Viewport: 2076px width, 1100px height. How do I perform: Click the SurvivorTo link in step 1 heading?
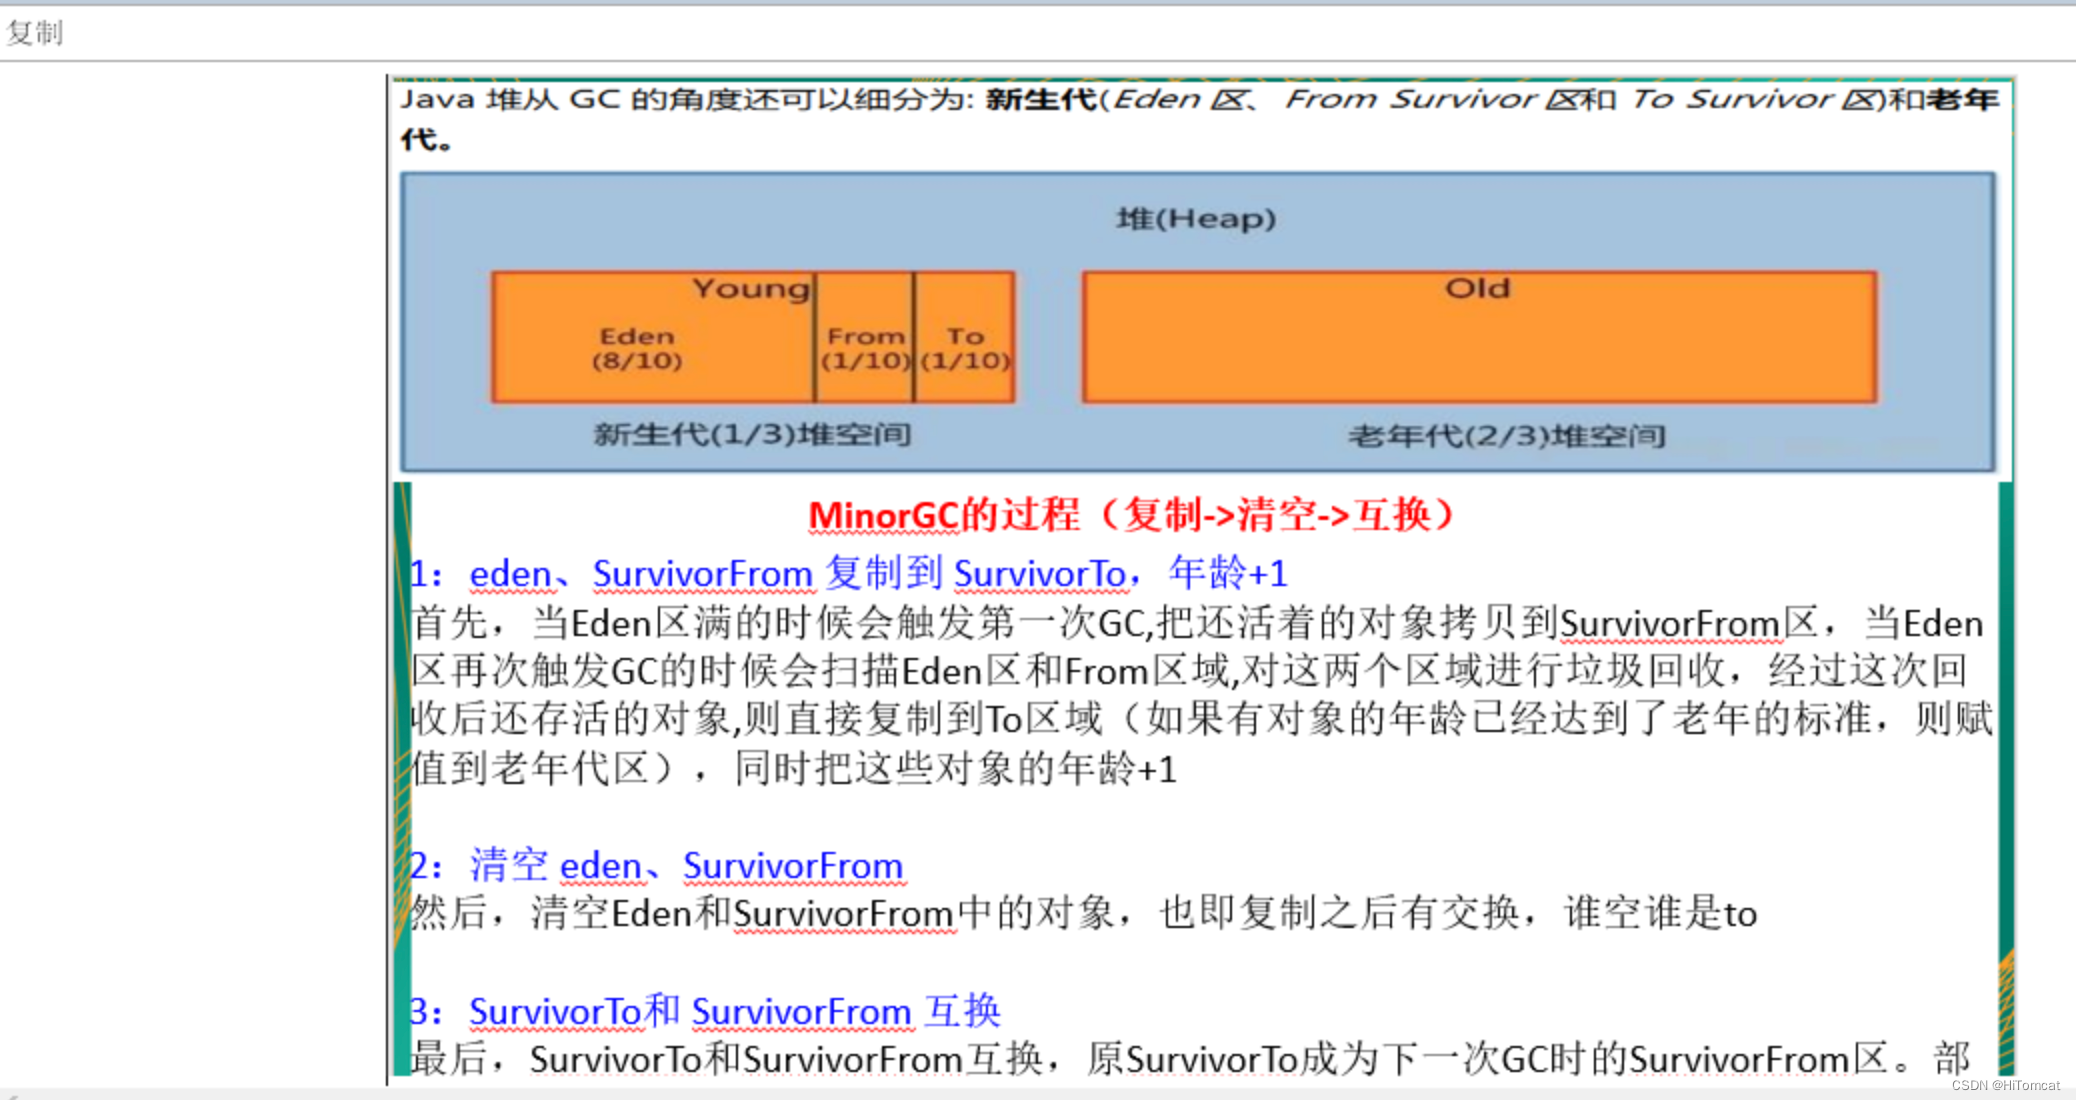coord(1040,574)
